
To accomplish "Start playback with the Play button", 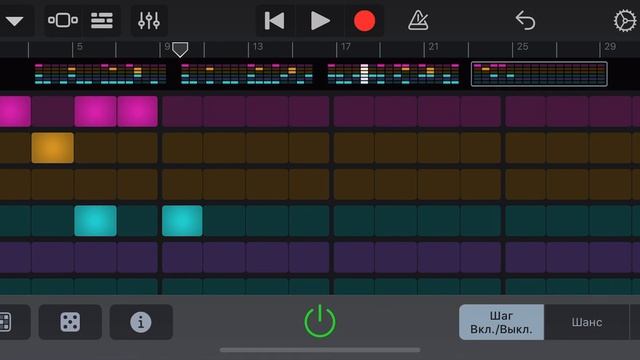I will point(320,20).
